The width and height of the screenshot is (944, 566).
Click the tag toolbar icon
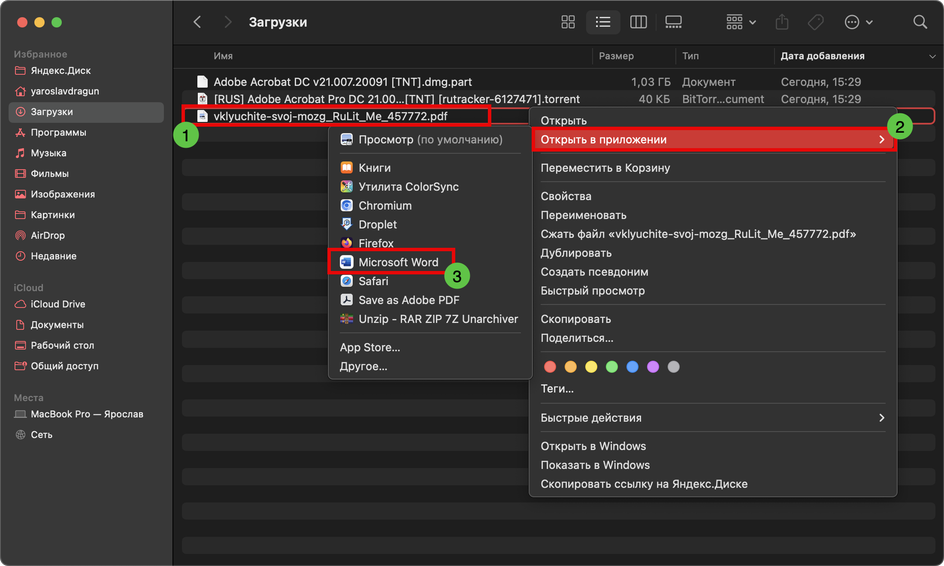[x=816, y=22]
